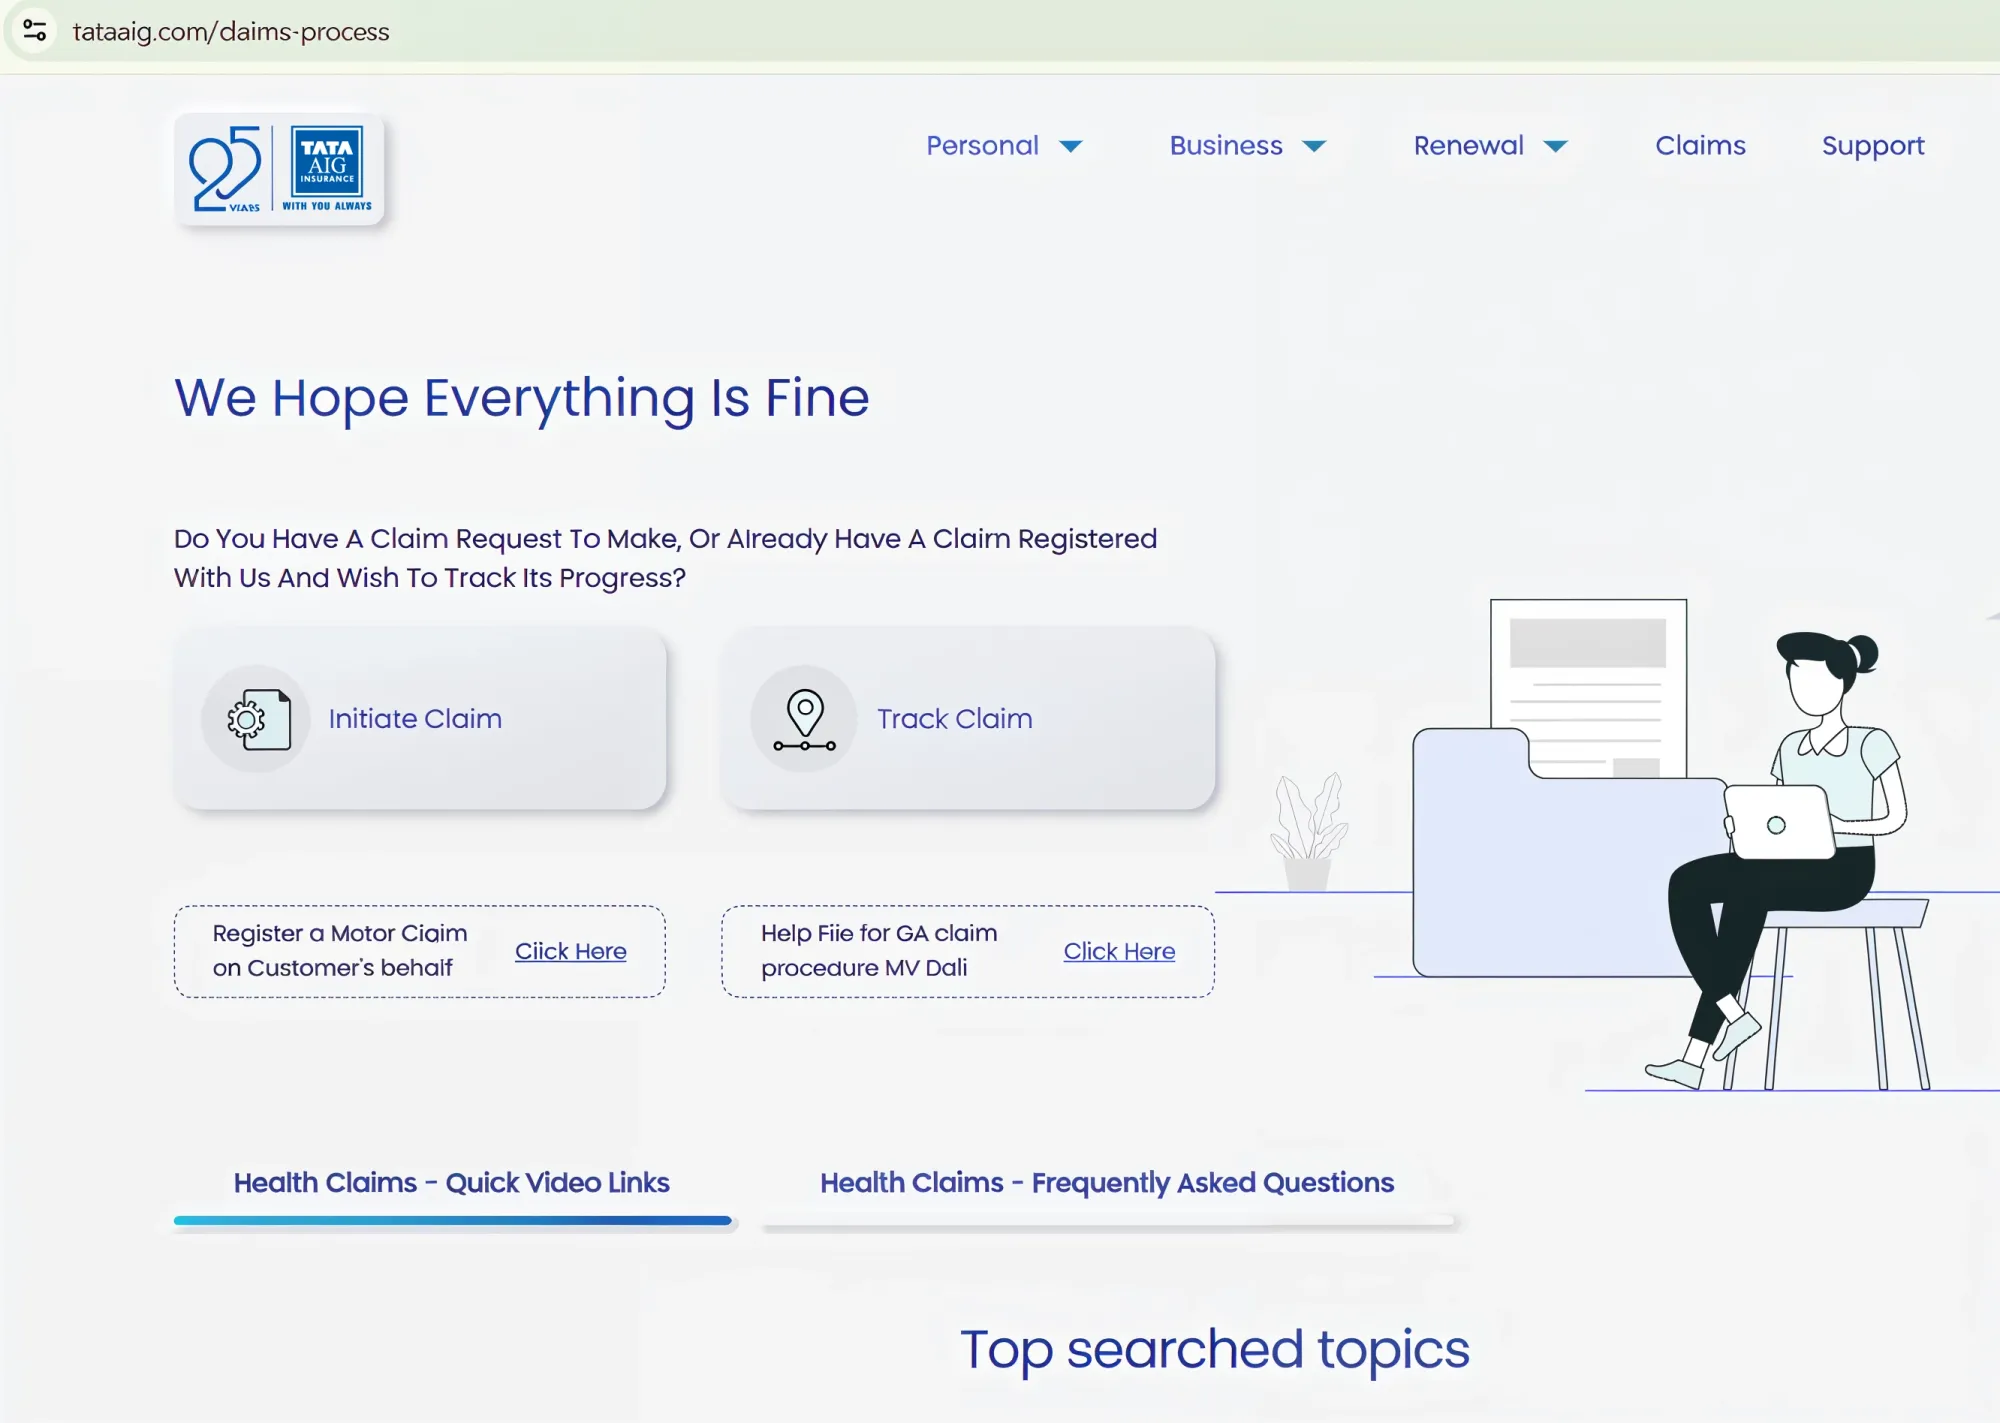The height and width of the screenshot is (1423, 2000).
Task: Click the Track Claim button
Action: pyautogui.click(x=968, y=718)
